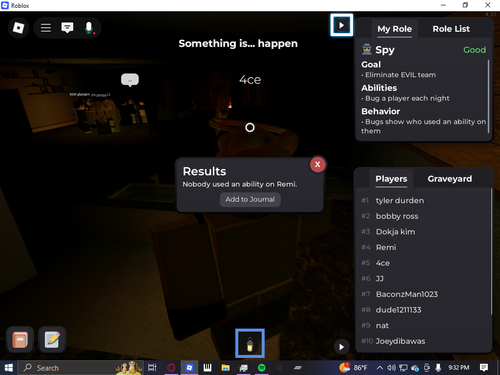This screenshot has width=500, height=375.
Task: Select player Joeydibawas
Action: click(x=423, y=341)
